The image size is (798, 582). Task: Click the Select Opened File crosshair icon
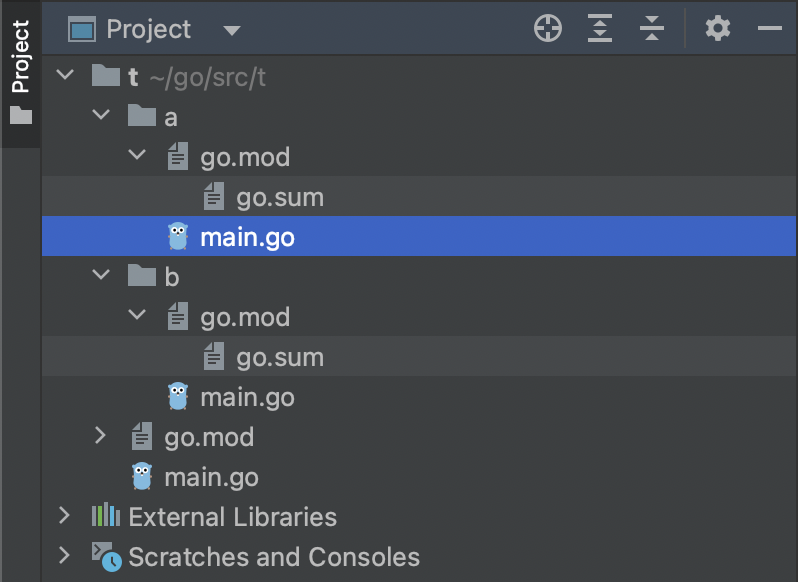[548, 29]
